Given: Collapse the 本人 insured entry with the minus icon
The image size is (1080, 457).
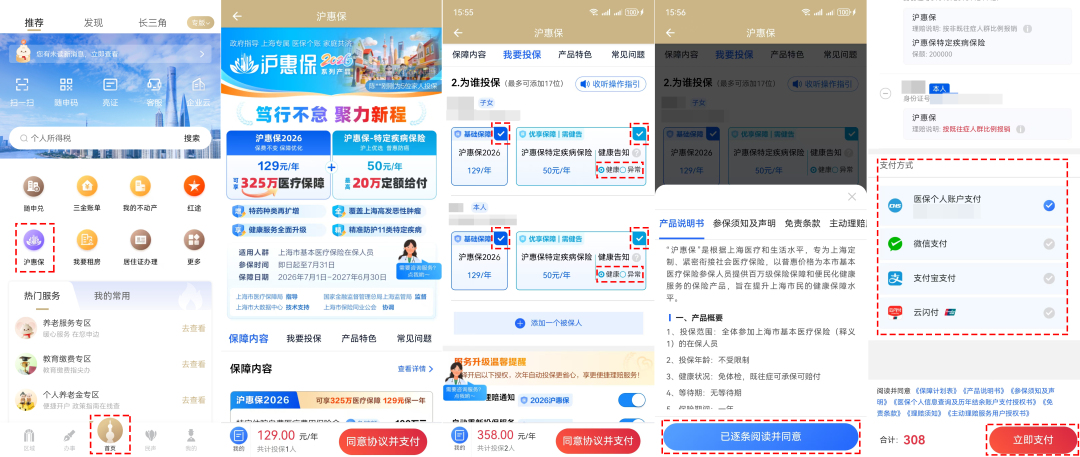Looking at the screenshot, I should coord(886,93).
